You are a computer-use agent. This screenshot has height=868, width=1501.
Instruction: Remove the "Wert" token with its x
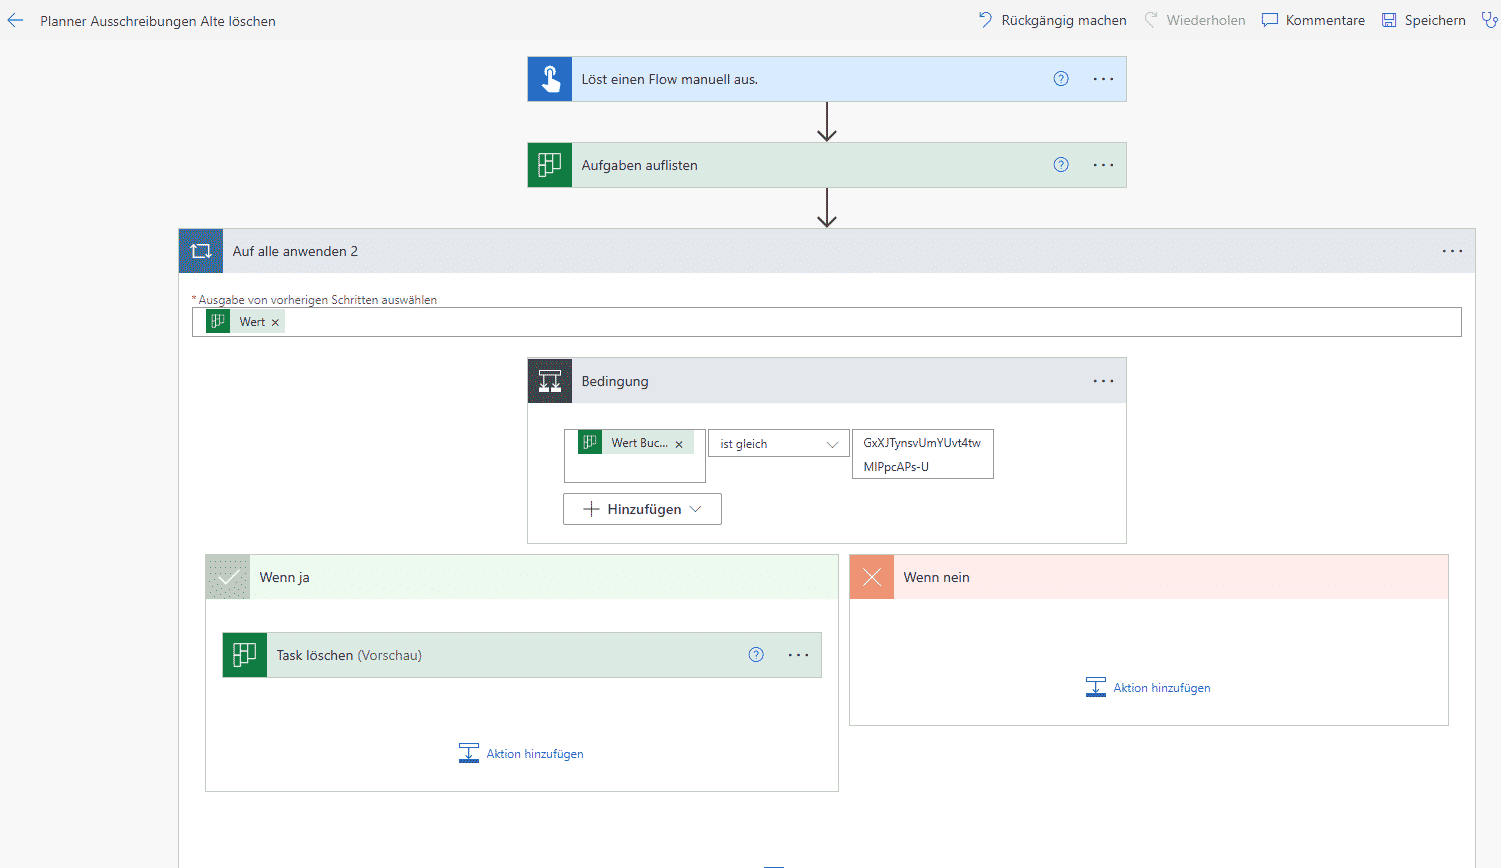point(273,321)
